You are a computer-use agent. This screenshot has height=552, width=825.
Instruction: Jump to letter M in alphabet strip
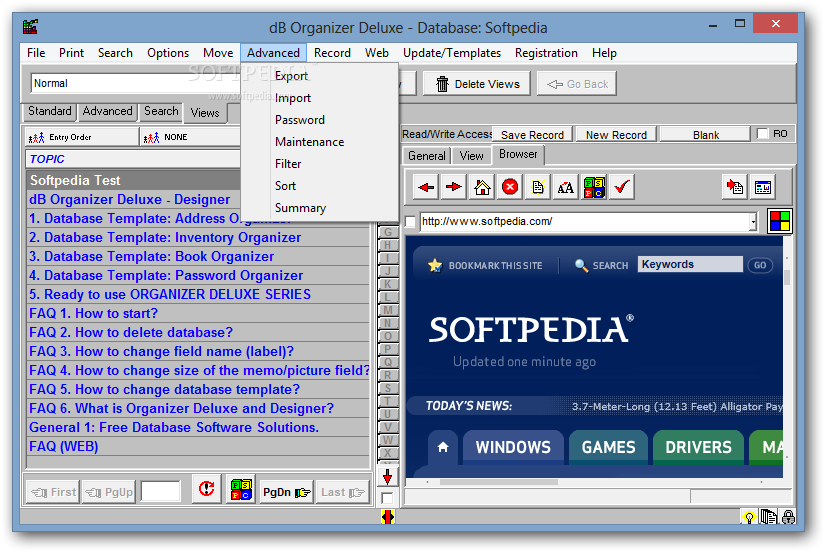click(388, 310)
